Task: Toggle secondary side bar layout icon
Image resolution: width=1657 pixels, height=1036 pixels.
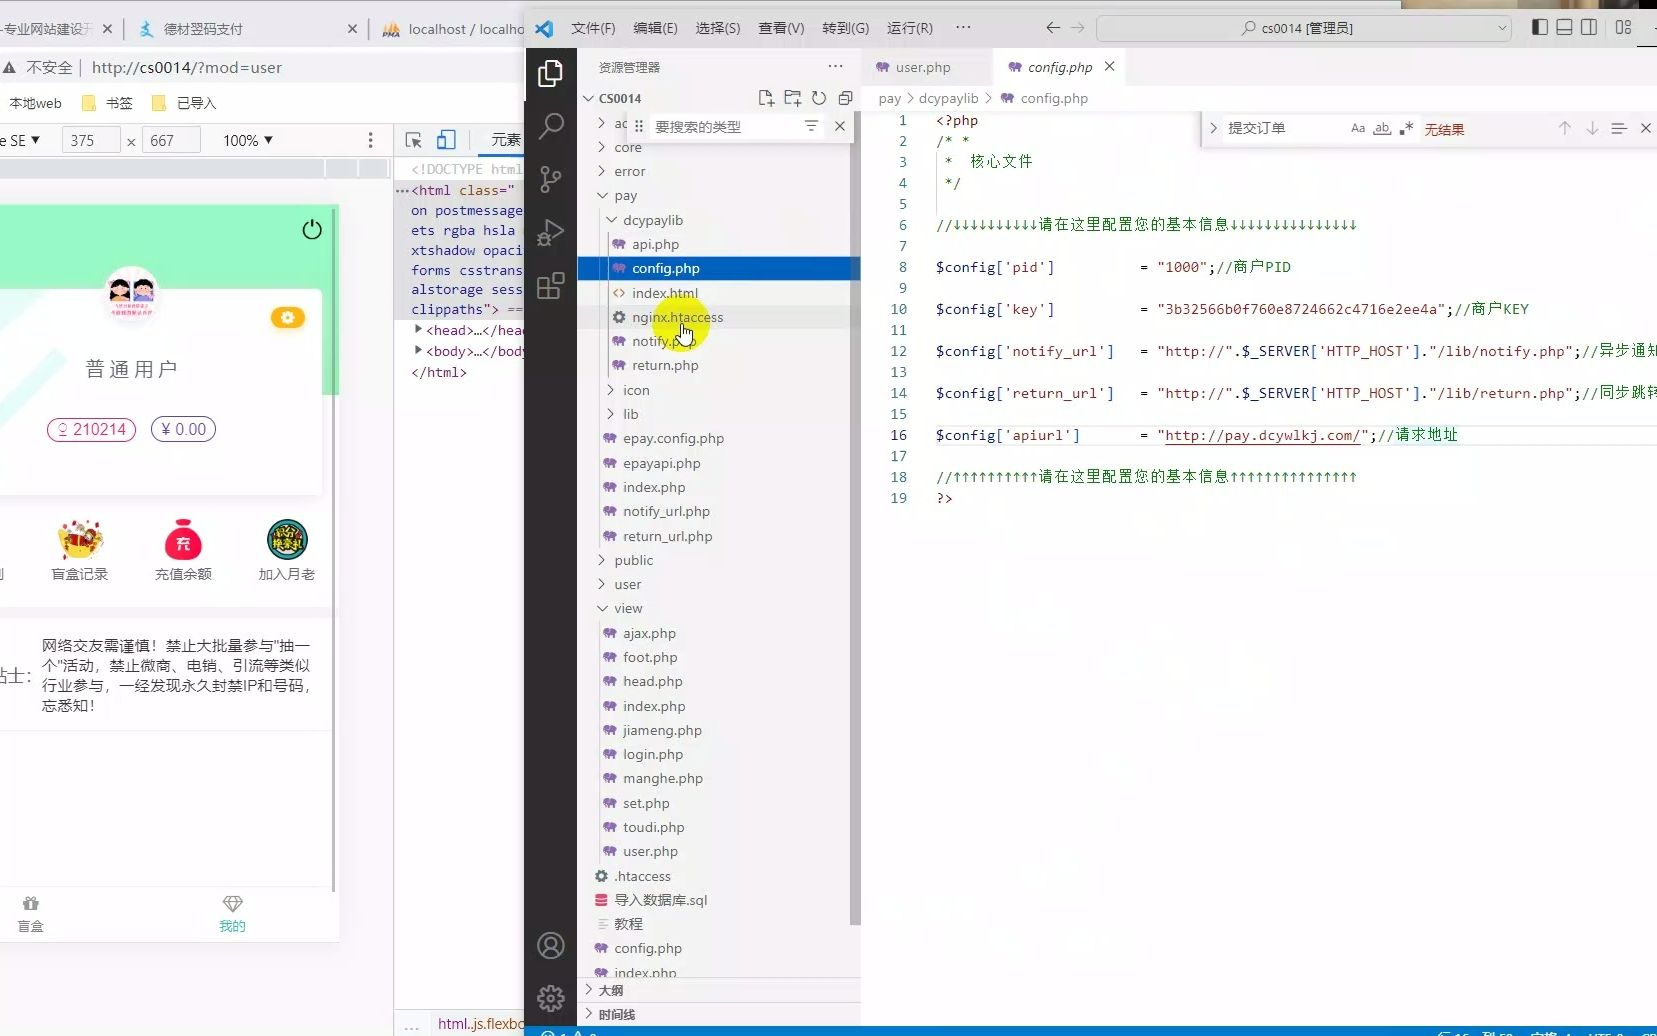Action: coord(1589,27)
